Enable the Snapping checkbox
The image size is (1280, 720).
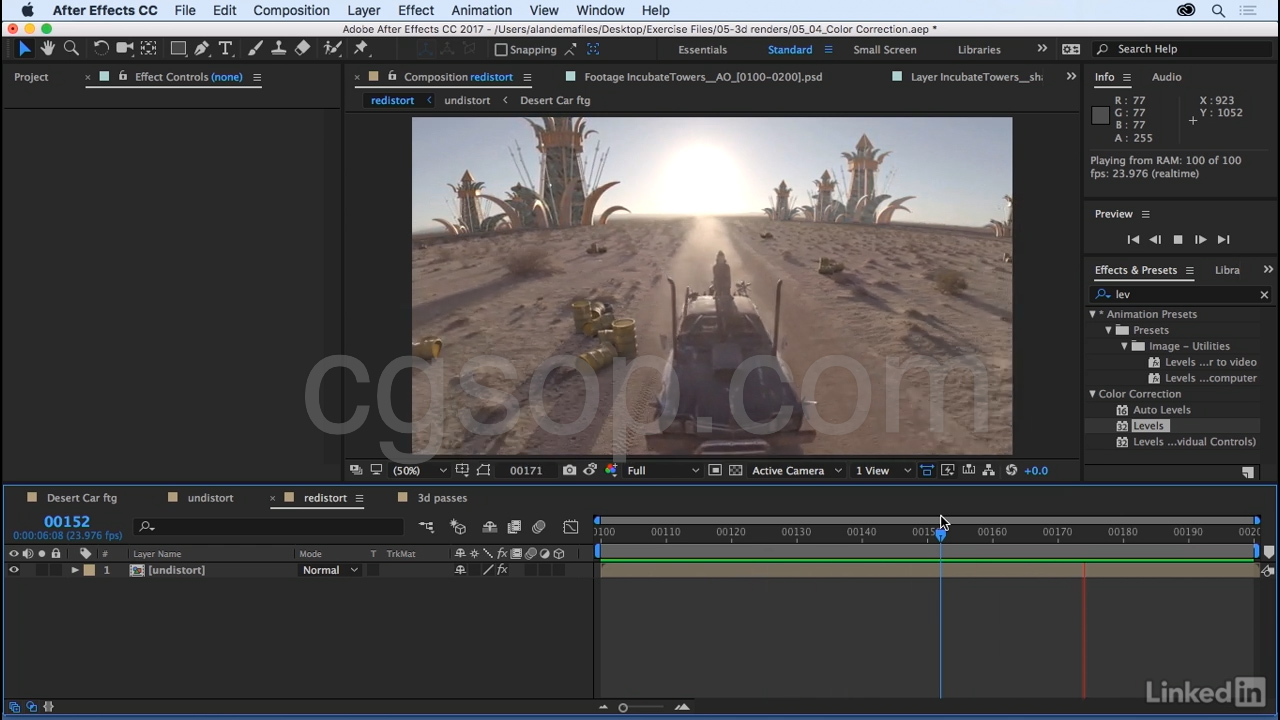click(501, 49)
